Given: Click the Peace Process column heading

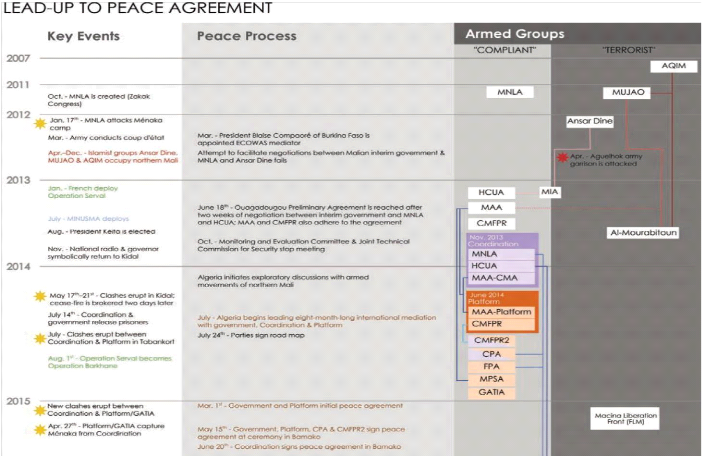Looking at the screenshot, I should [246, 36].
